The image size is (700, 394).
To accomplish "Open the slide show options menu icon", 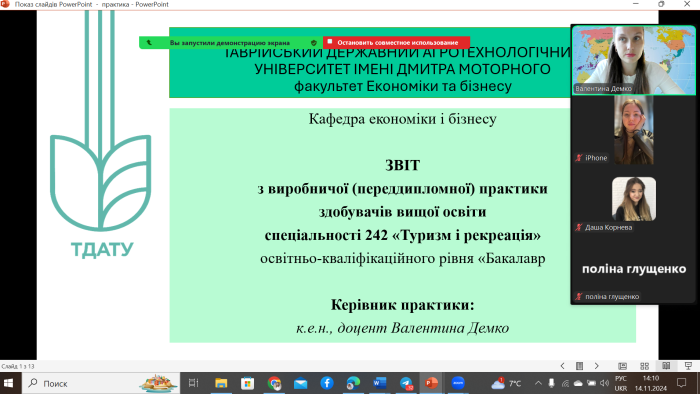I will tap(579, 366).
